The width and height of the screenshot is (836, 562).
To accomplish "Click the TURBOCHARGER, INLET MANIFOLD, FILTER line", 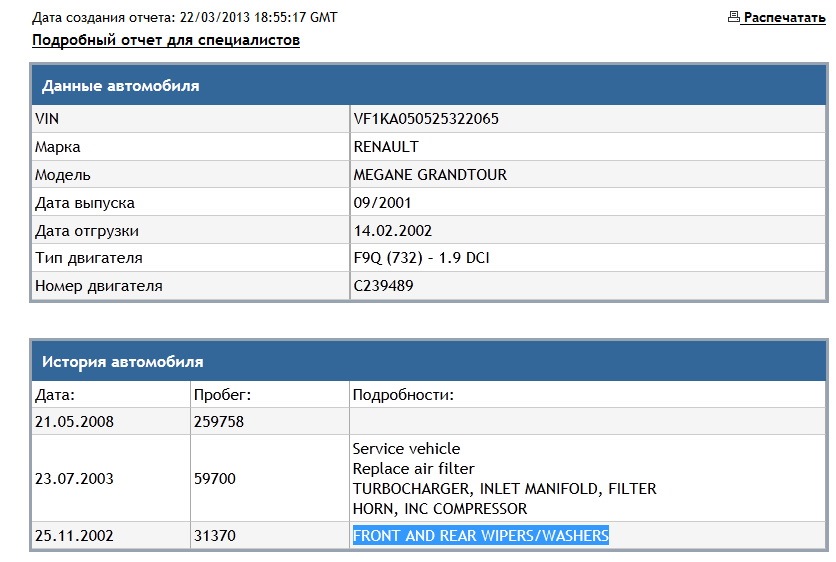I will pos(504,488).
